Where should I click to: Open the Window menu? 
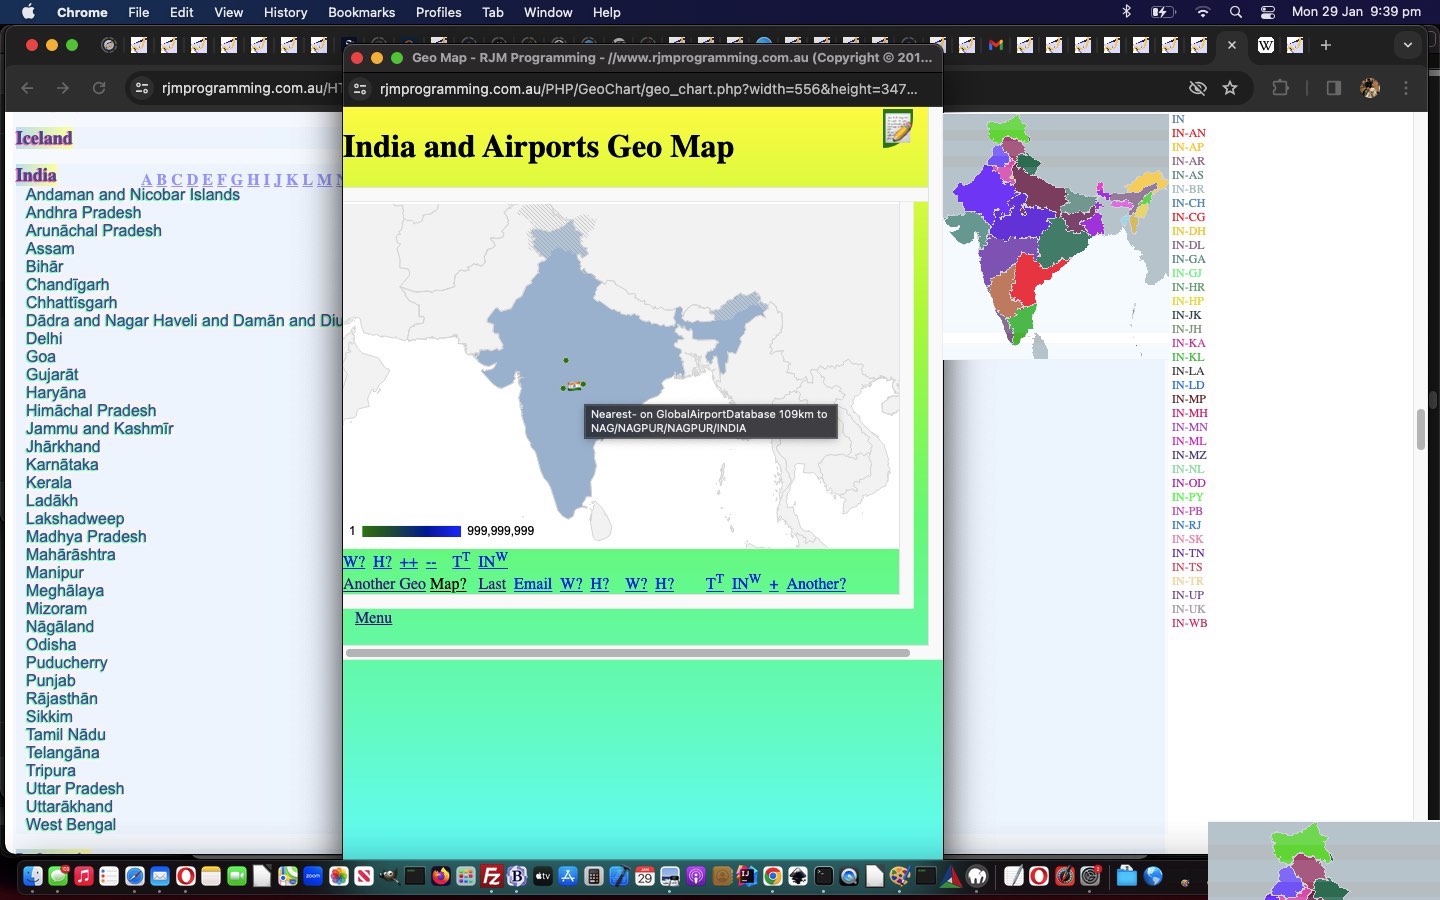pyautogui.click(x=548, y=12)
